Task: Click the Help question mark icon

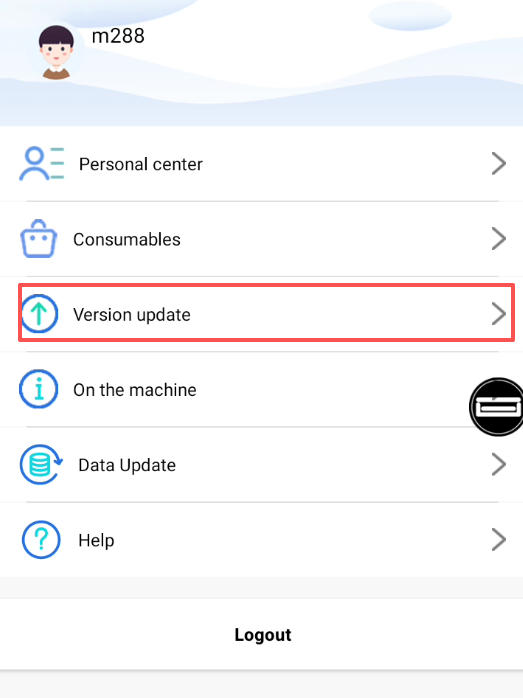Action: [x=41, y=540]
